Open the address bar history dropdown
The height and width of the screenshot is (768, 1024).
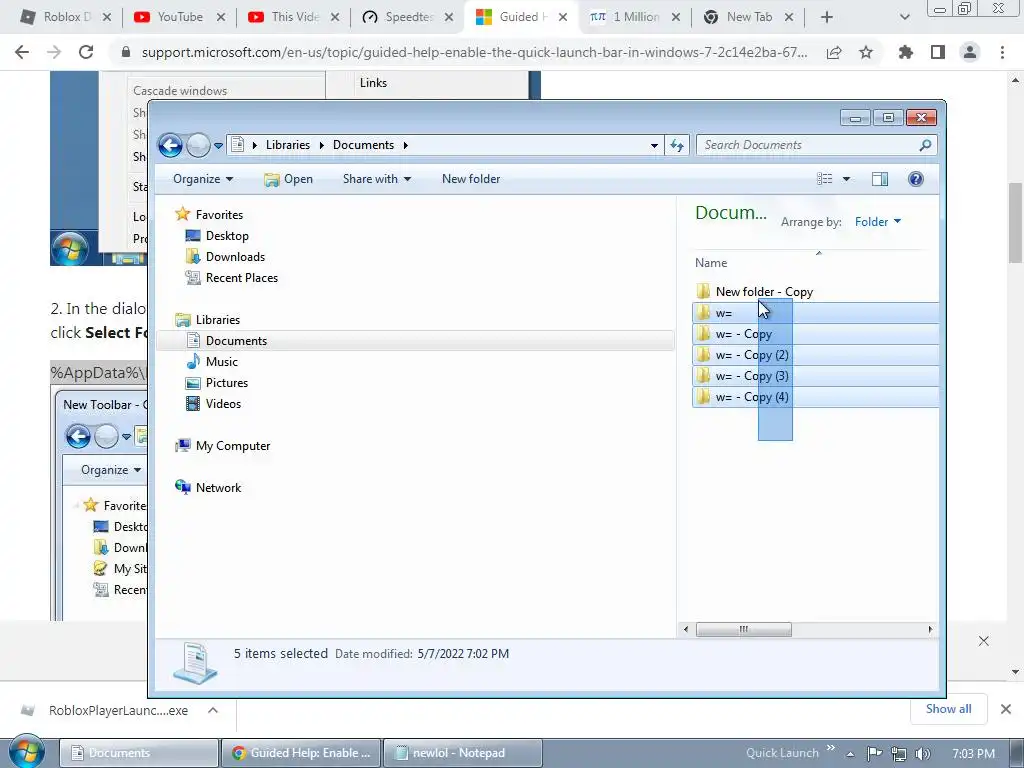654,146
